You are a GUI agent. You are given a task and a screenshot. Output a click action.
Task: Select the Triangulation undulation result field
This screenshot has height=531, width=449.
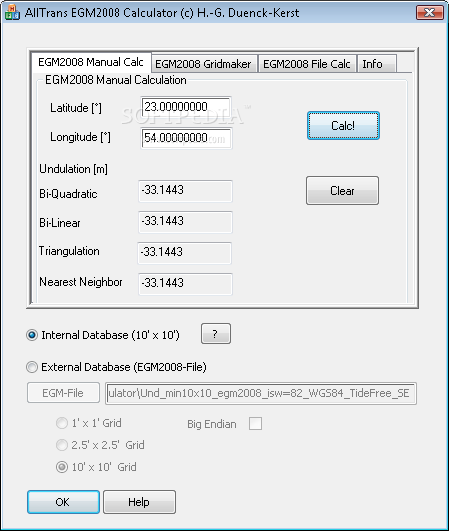pos(185,253)
